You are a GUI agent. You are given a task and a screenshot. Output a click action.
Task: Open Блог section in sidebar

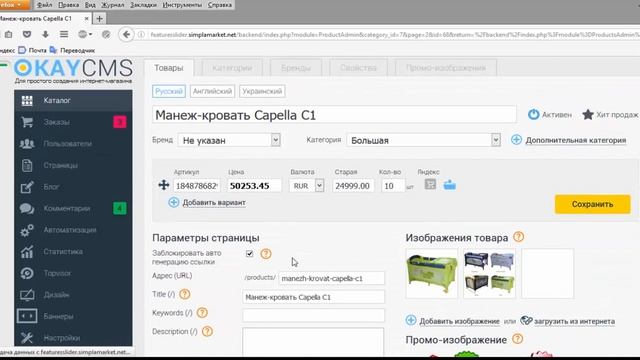pos(73,187)
